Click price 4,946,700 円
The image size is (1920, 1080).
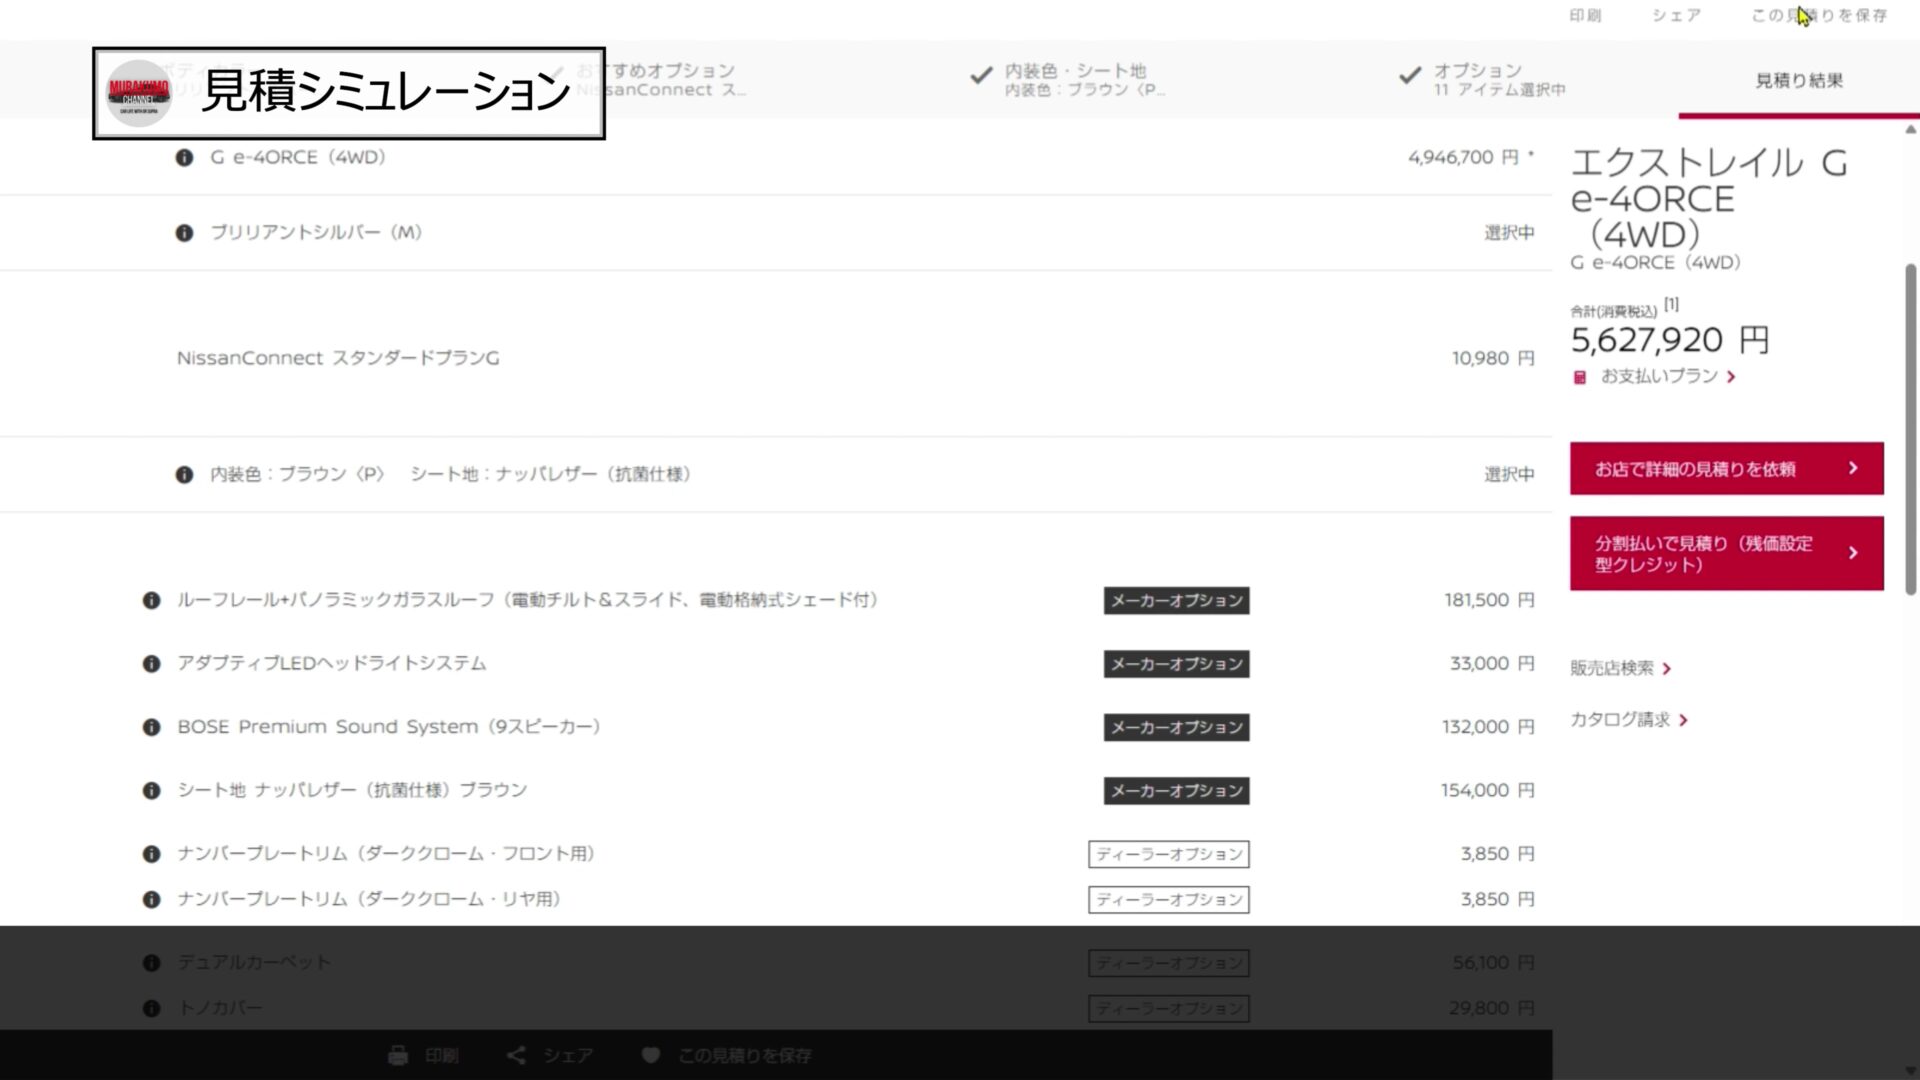point(1463,157)
